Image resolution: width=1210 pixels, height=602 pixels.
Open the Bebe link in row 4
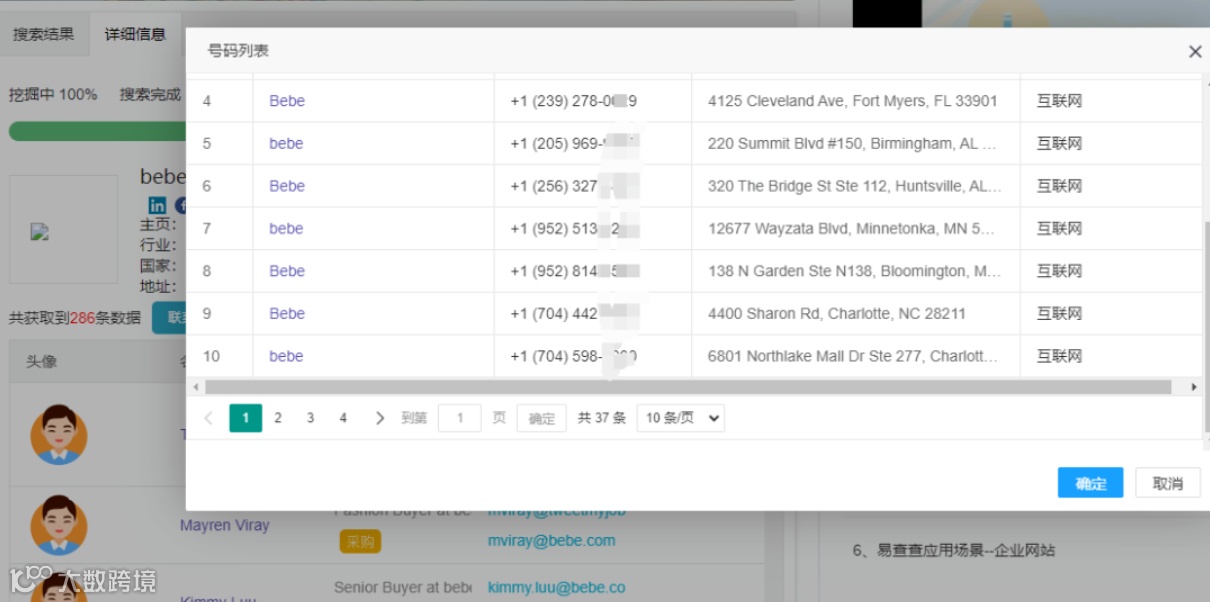point(287,101)
